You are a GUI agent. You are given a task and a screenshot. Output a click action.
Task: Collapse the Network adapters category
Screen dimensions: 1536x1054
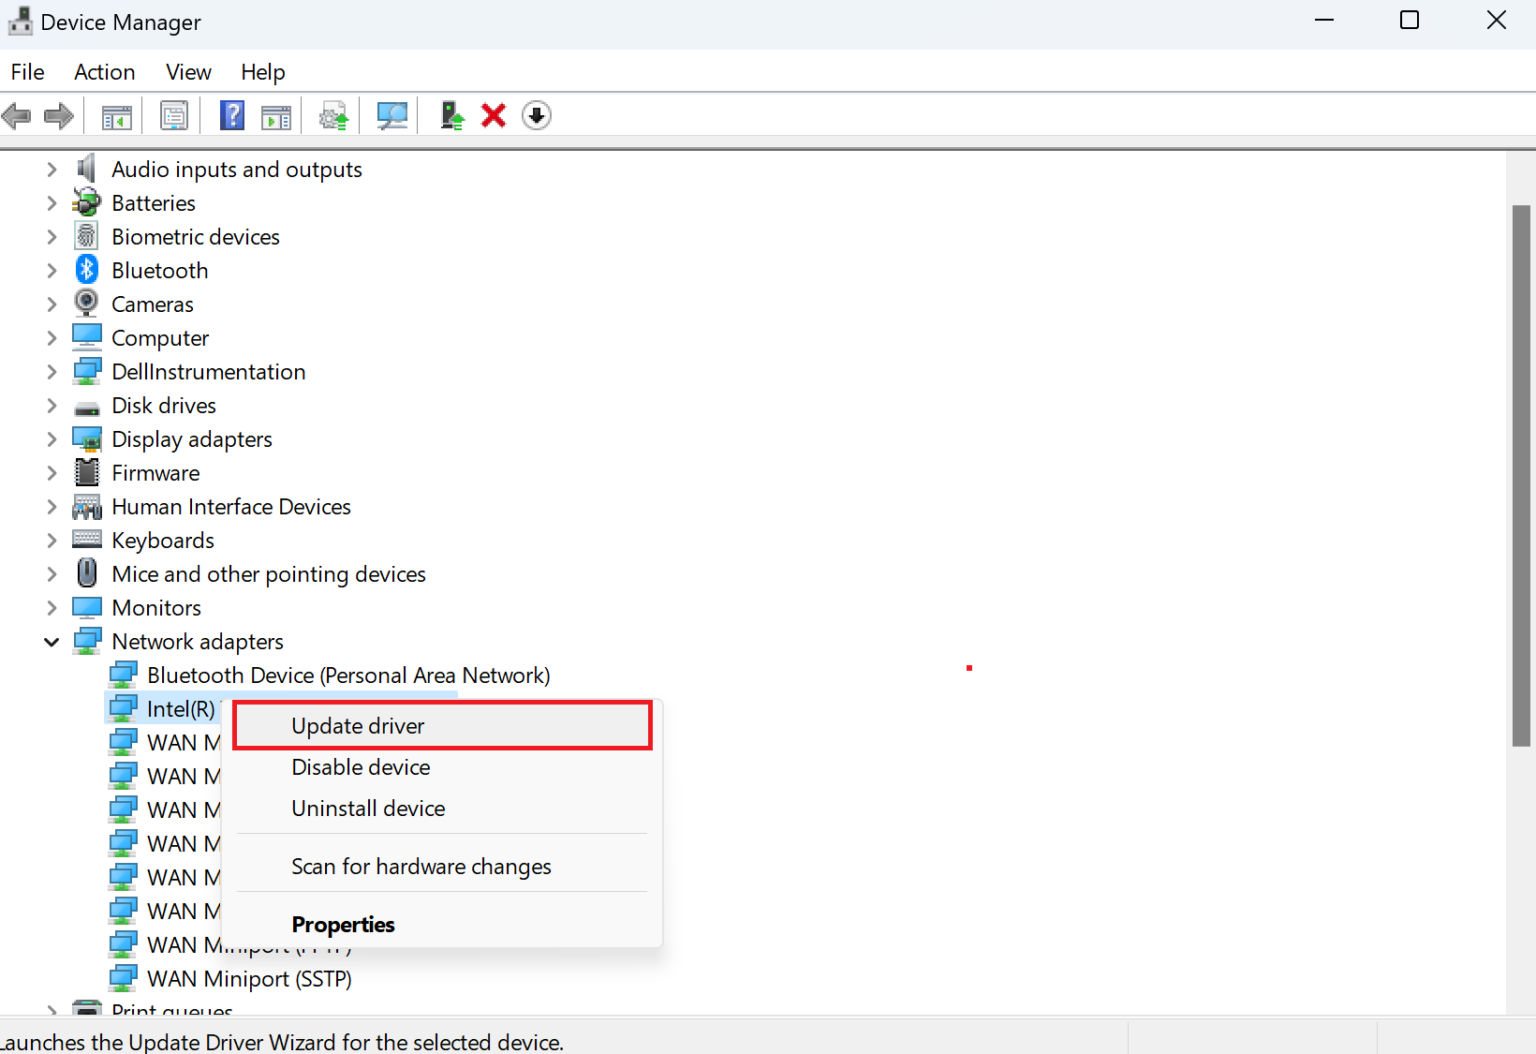coord(51,641)
